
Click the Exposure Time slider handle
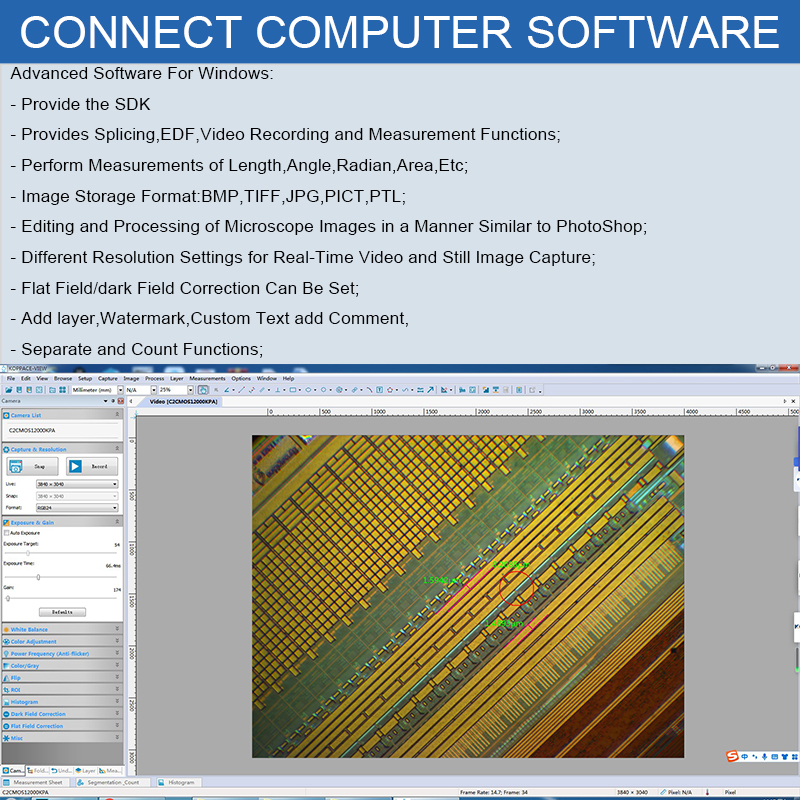pyautogui.click(x=38, y=577)
